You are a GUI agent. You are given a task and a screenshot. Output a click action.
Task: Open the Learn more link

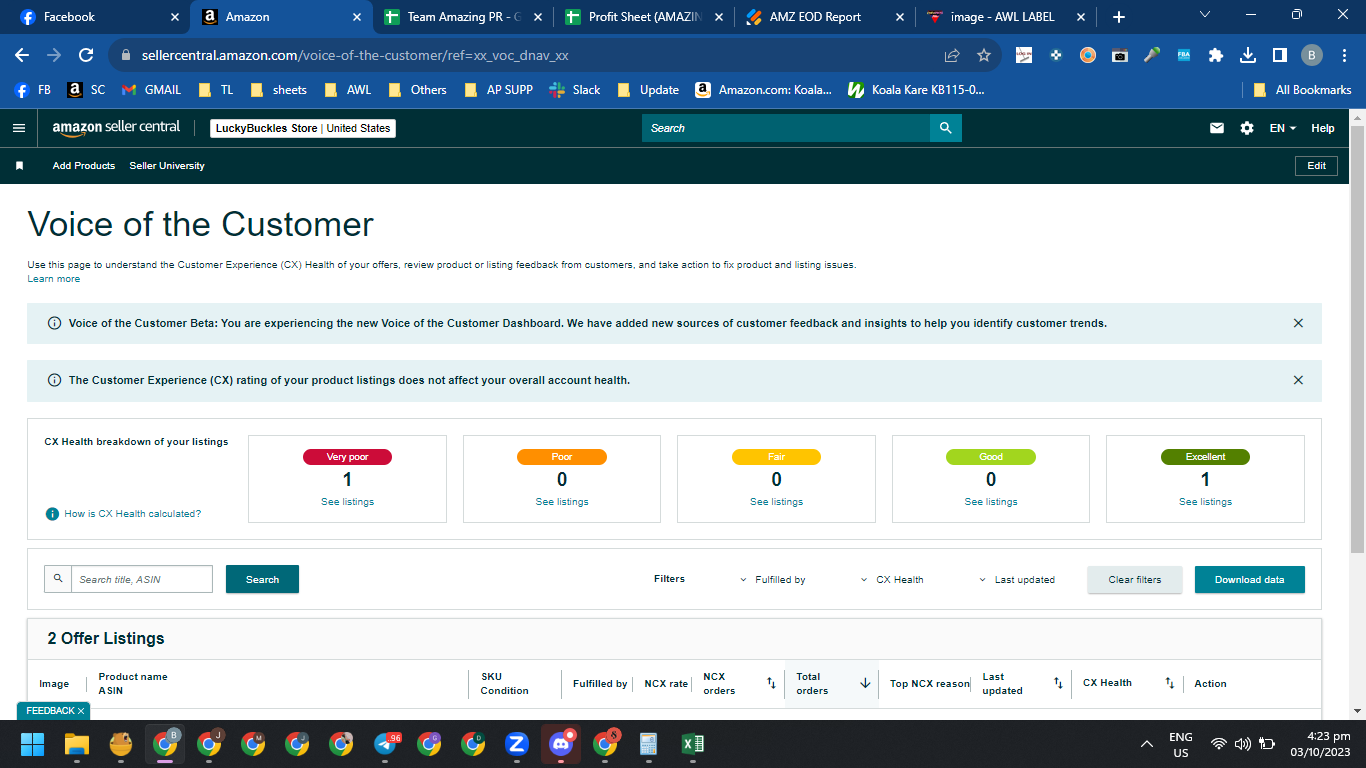tap(54, 279)
